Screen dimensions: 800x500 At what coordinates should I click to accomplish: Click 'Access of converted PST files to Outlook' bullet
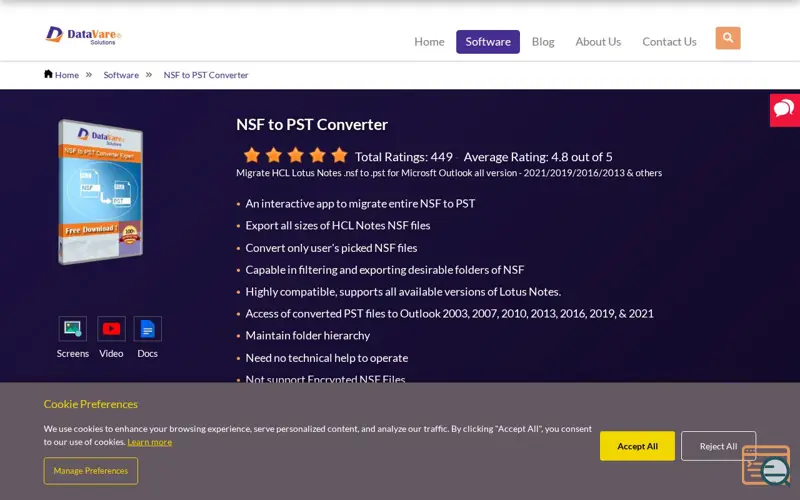pos(449,313)
